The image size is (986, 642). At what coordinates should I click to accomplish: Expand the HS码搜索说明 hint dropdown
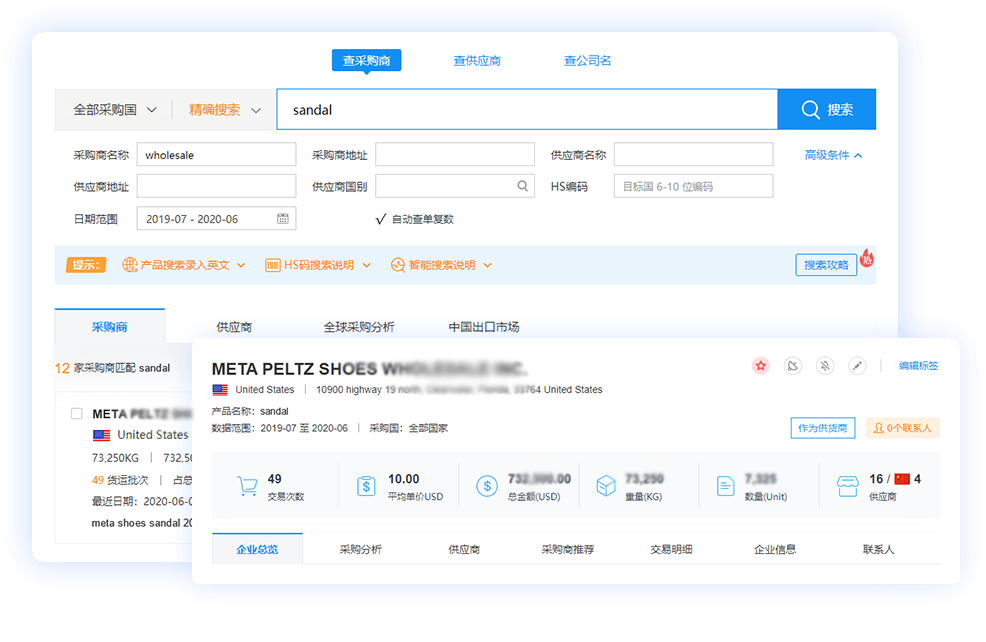[318, 265]
